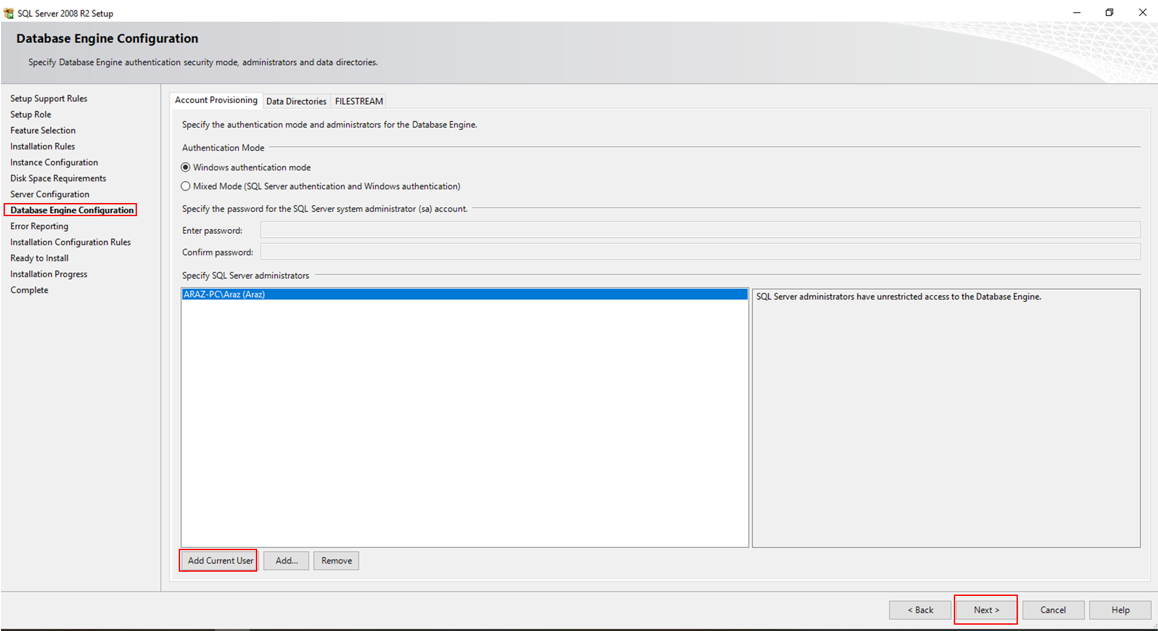The image size is (1158, 631).
Task: Click Error Reporting step in sidebar
Action: [39, 226]
